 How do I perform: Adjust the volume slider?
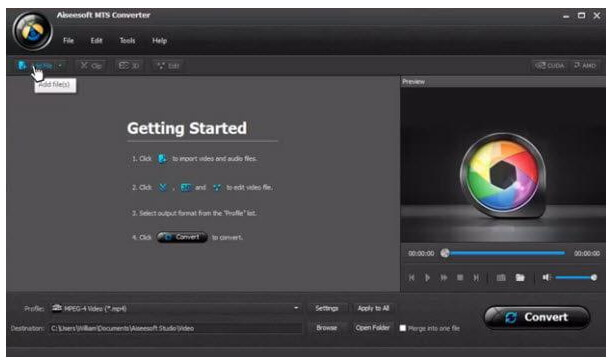click(576, 277)
